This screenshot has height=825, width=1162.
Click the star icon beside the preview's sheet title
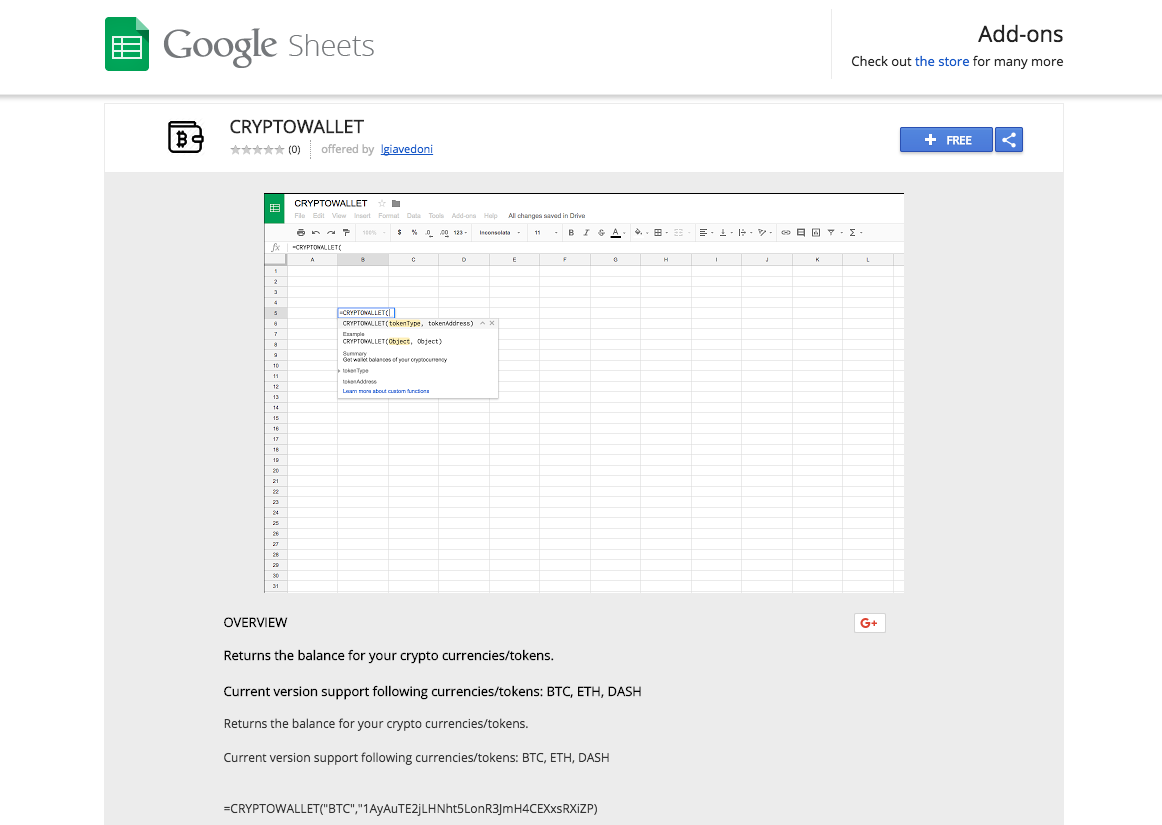(382, 203)
